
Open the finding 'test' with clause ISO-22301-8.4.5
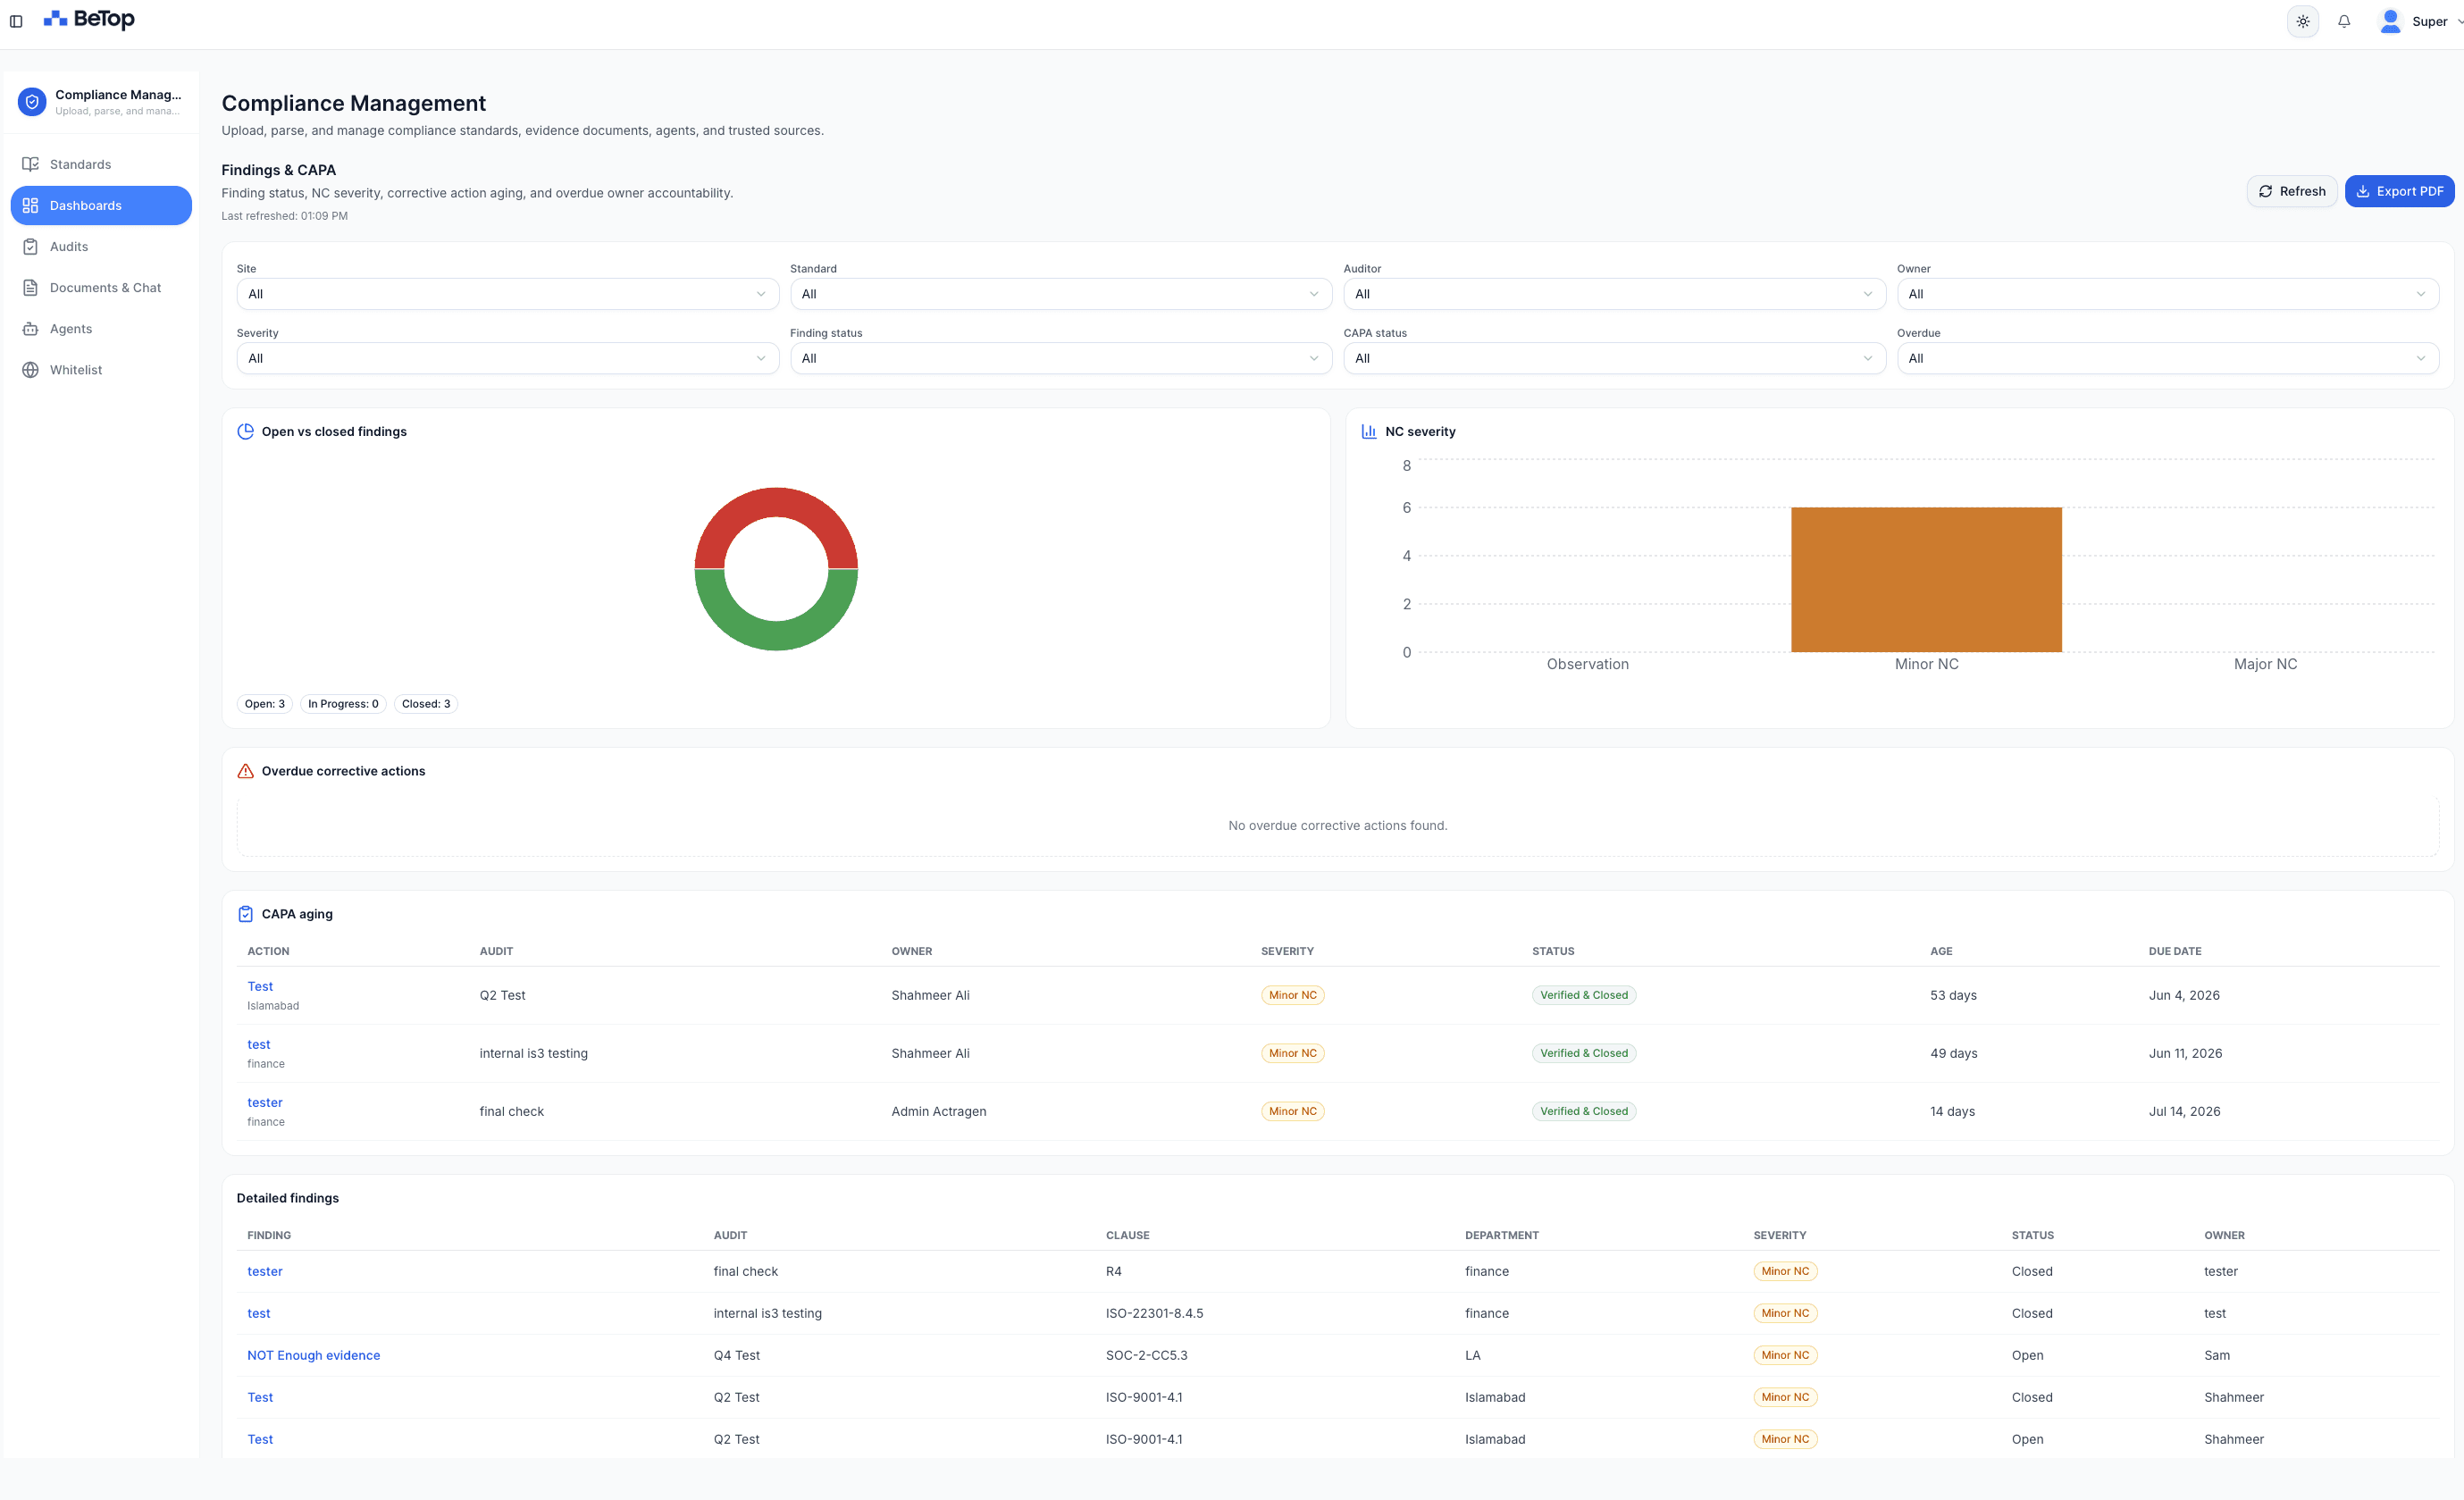(x=259, y=1313)
